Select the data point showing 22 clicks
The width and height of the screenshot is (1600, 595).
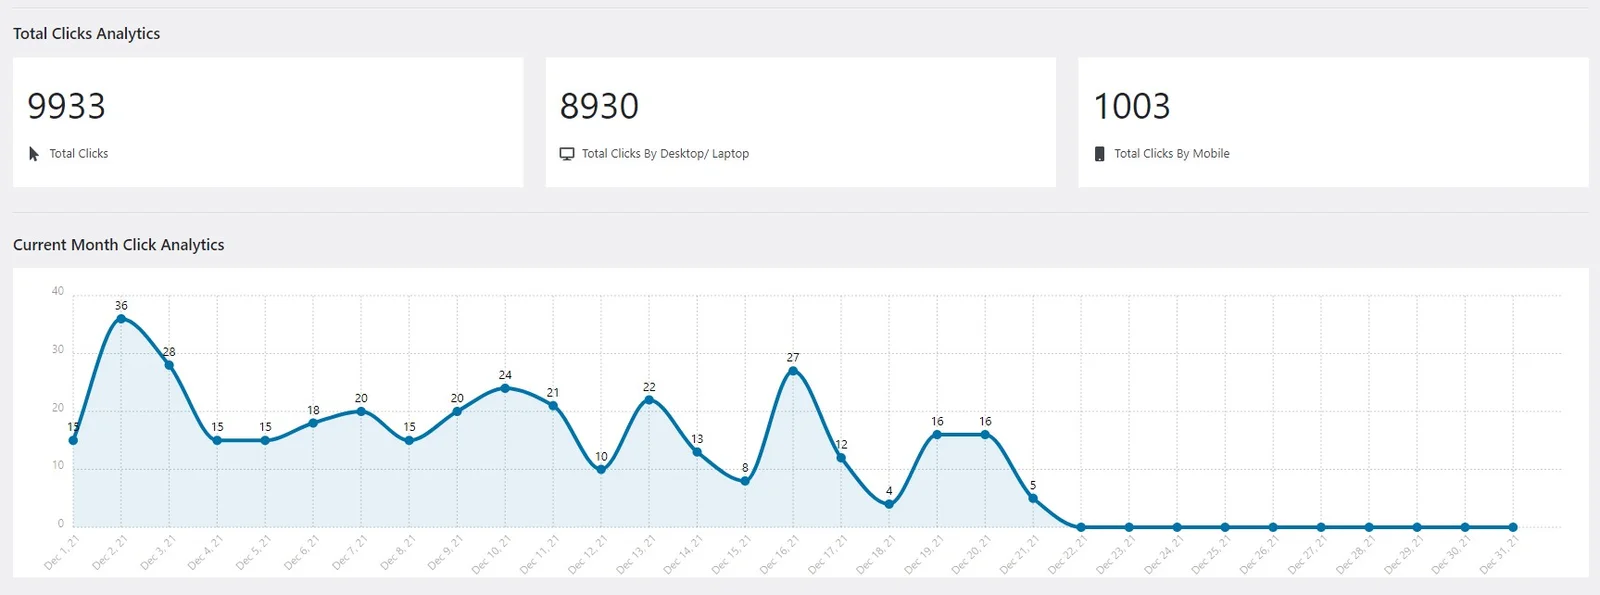point(649,400)
